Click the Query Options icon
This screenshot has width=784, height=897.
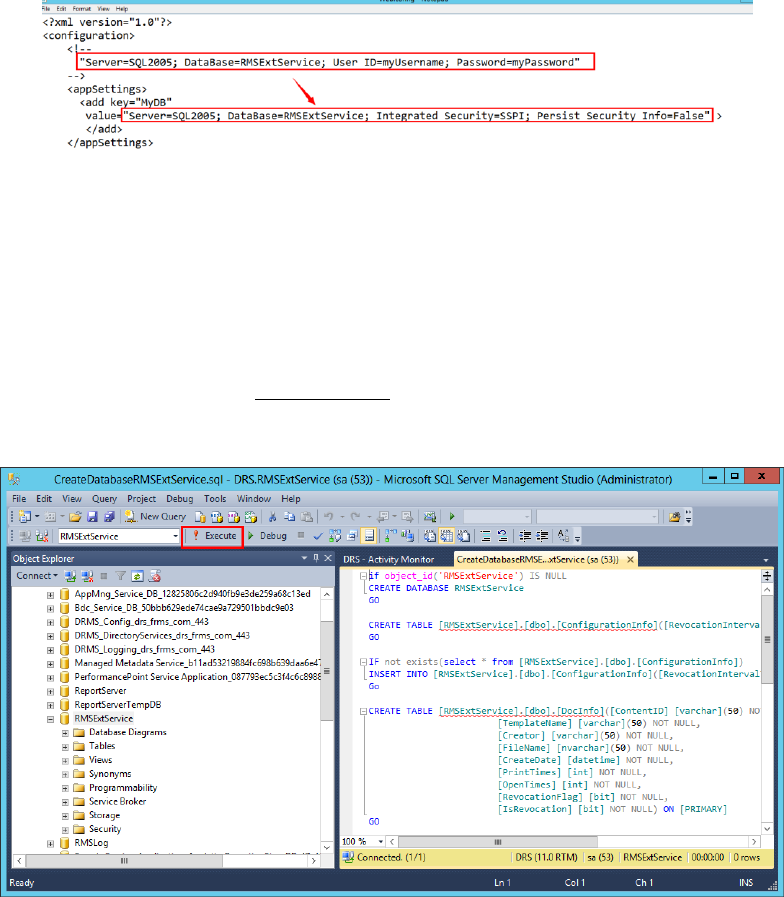coord(352,536)
